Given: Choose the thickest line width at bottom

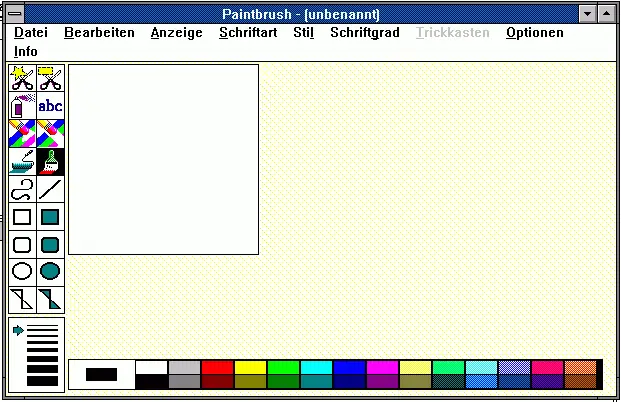Looking at the screenshot, I should tap(42, 381).
